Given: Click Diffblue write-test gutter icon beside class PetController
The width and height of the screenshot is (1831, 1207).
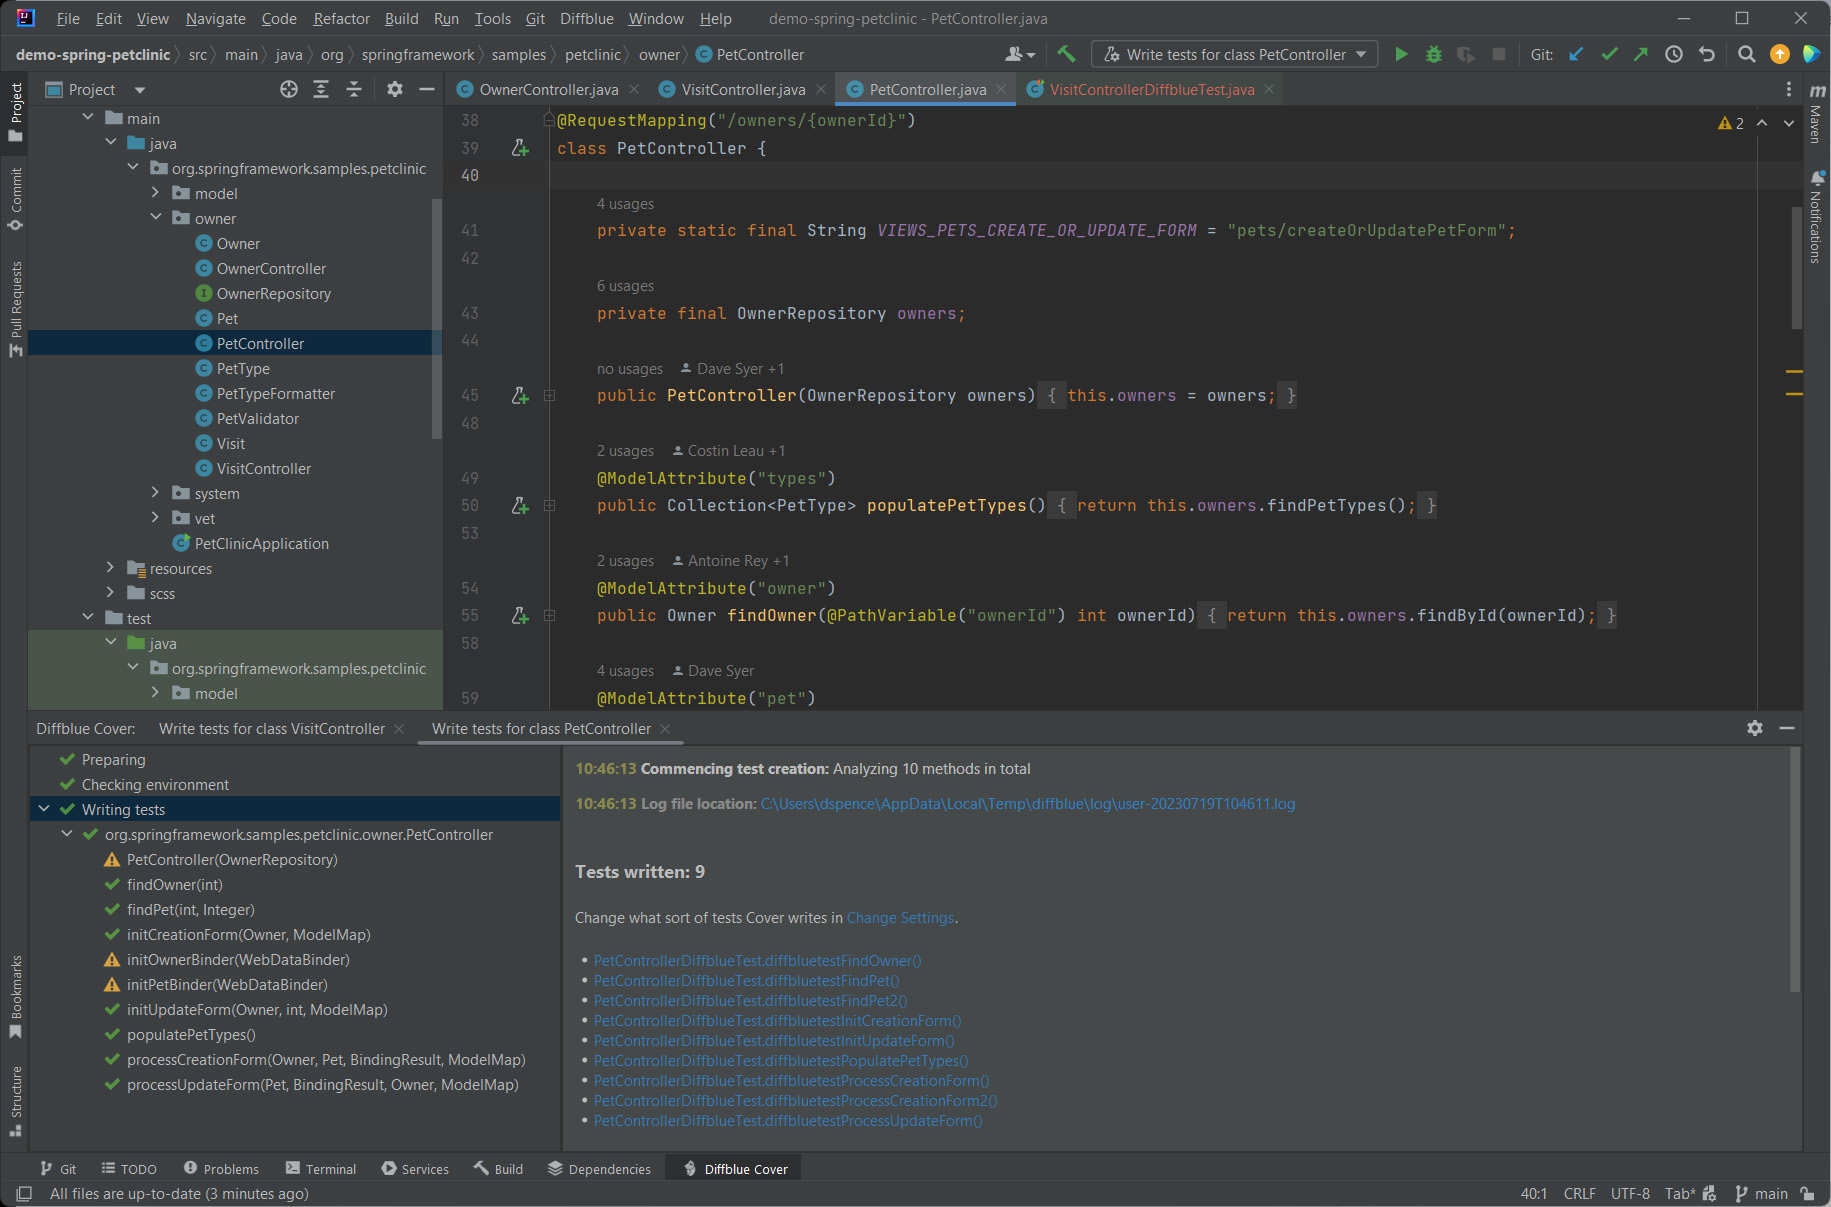Looking at the screenshot, I should tap(520, 148).
